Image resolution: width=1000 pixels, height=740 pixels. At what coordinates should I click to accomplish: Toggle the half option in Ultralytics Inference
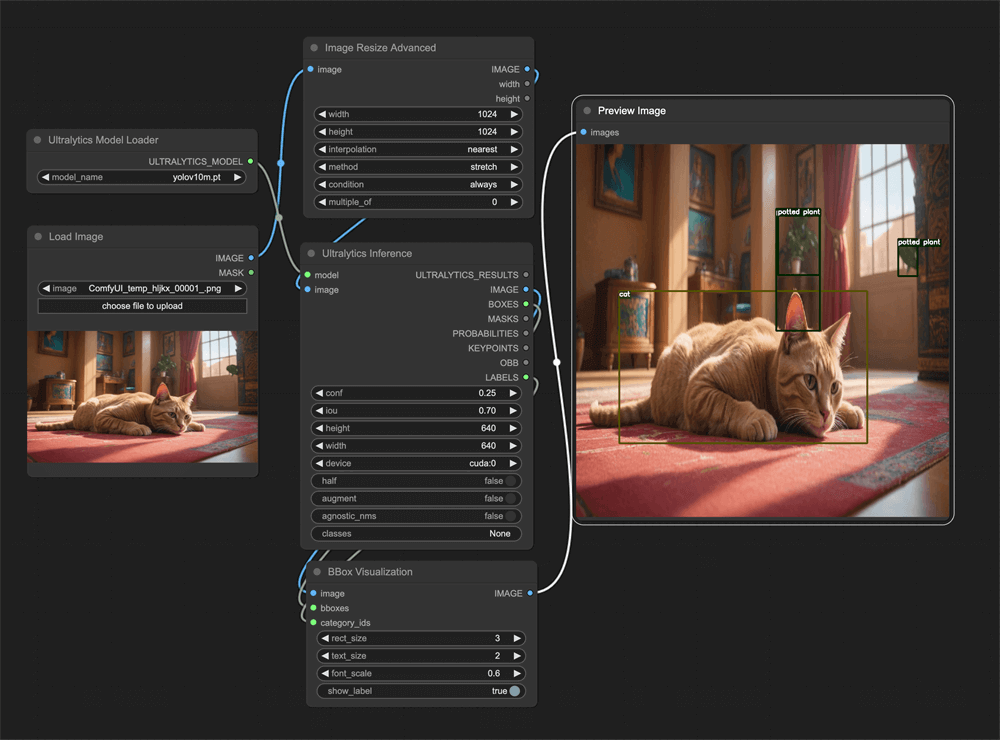tap(416, 481)
